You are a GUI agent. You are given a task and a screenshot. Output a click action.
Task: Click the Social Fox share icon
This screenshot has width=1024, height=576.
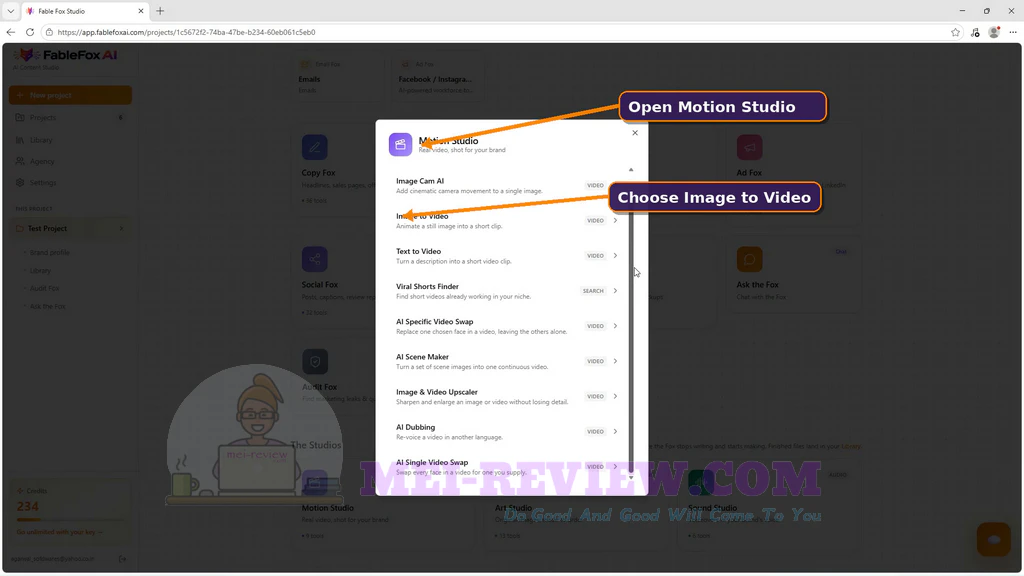pyautogui.click(x=315, y=259)
